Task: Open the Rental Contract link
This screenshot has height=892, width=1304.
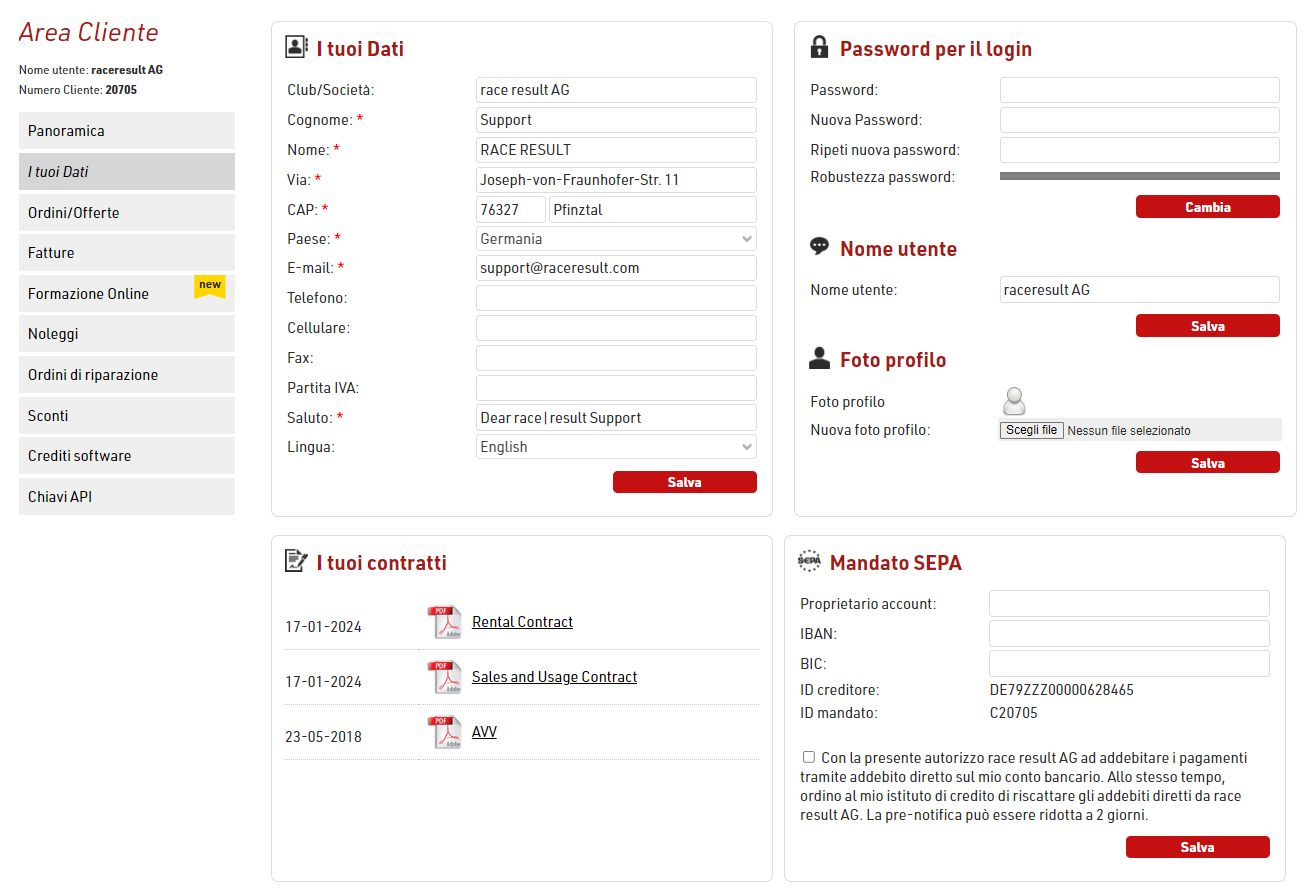Action: coord(522,622)
